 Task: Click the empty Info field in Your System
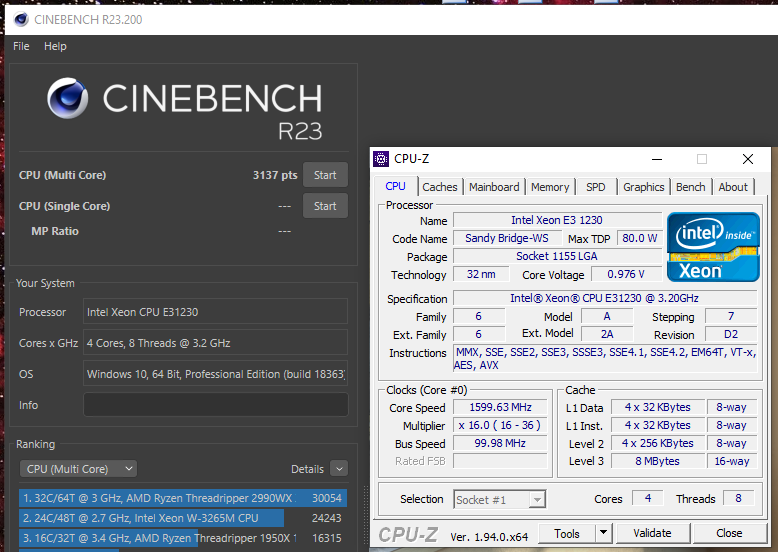pyautogui.click(x=215, y=405)
